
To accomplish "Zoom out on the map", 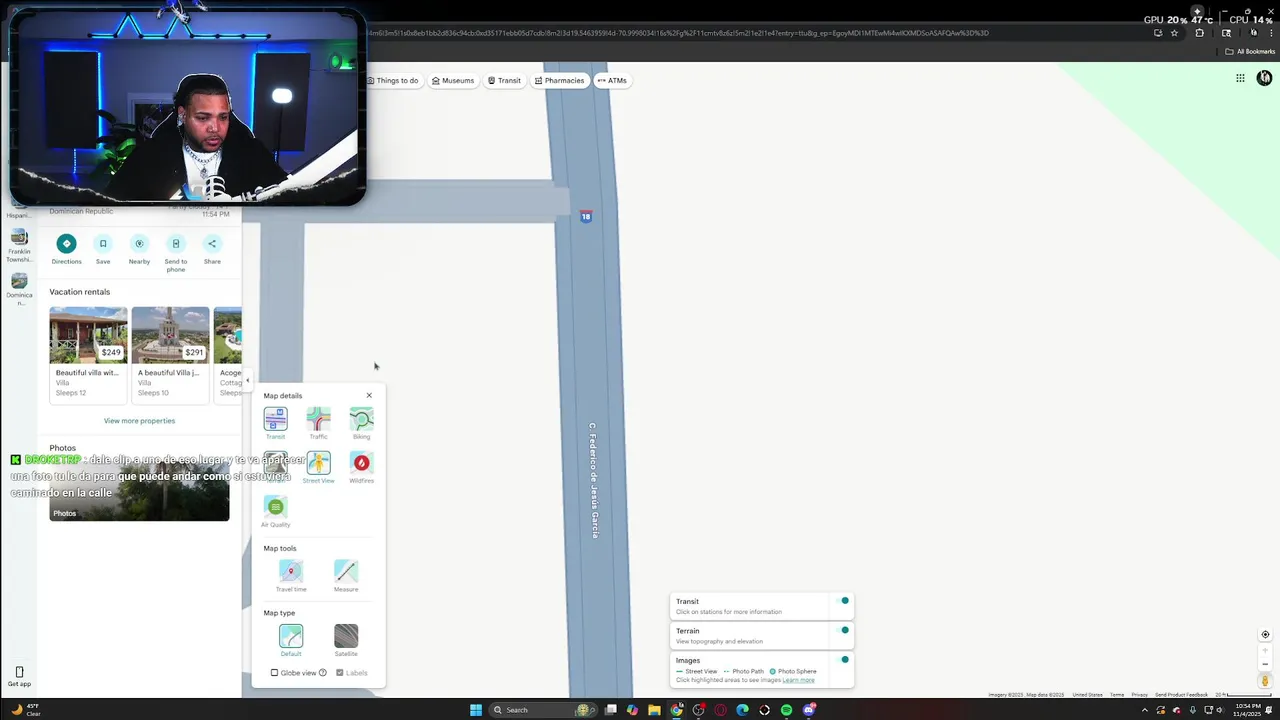I will [x=1265, y=665].
